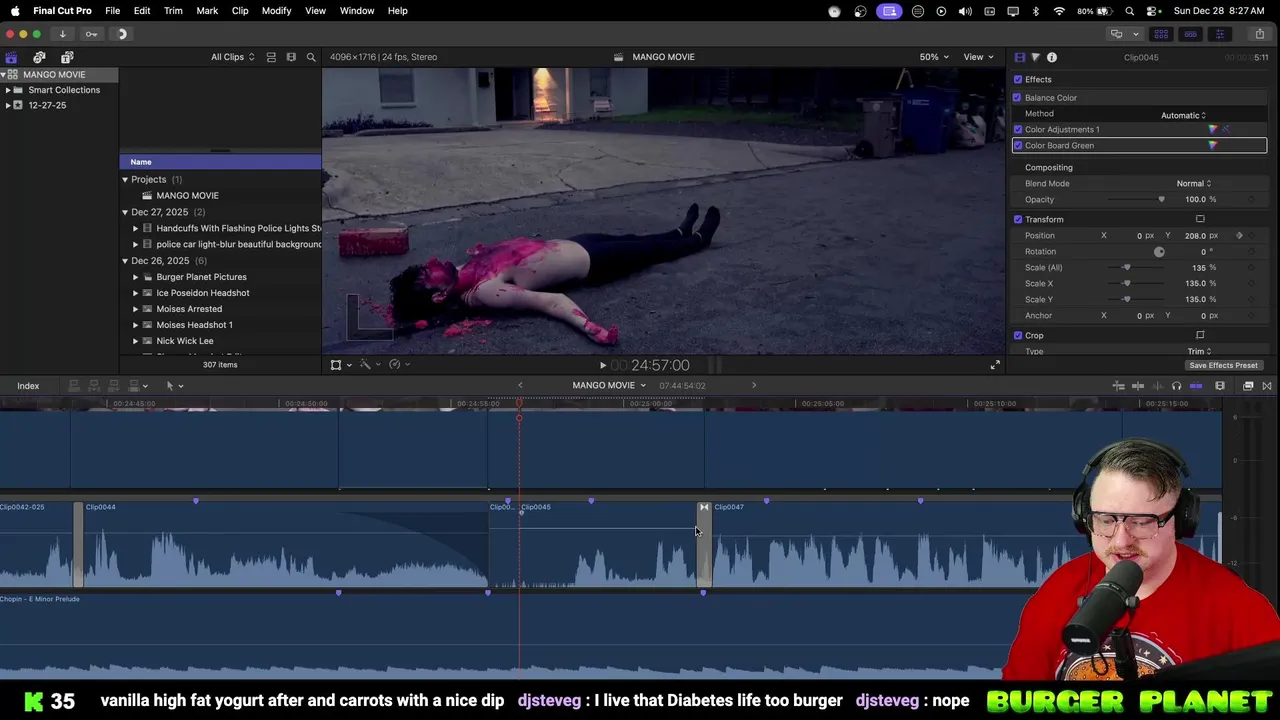Open the Window menu

[356, 10]
